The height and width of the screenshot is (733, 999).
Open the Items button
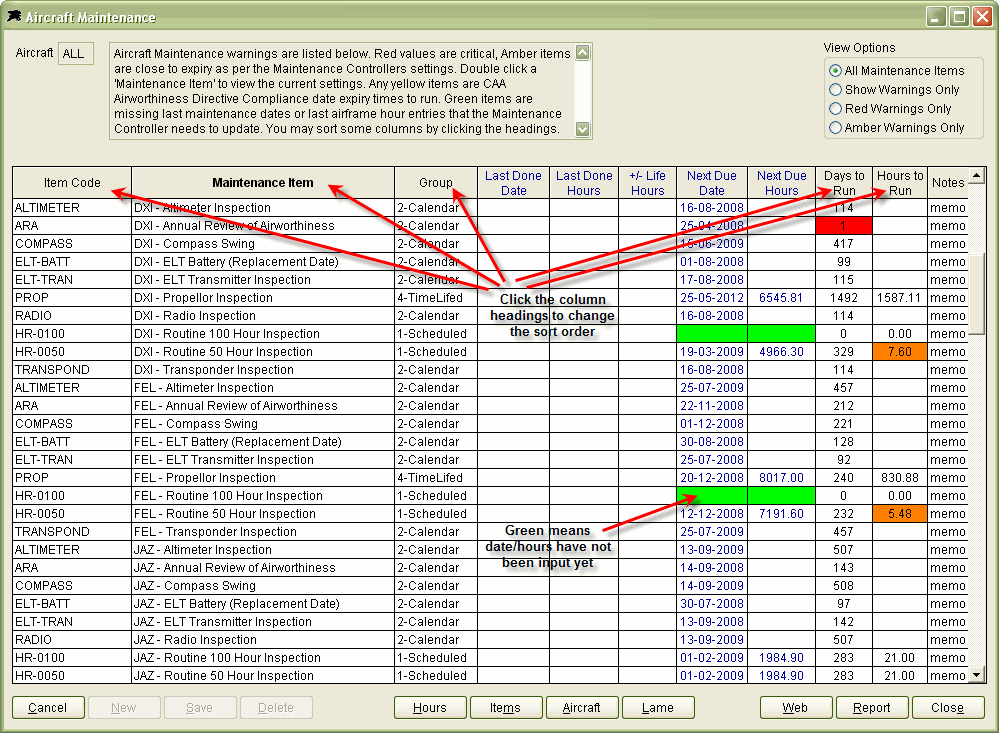(506, 708)
